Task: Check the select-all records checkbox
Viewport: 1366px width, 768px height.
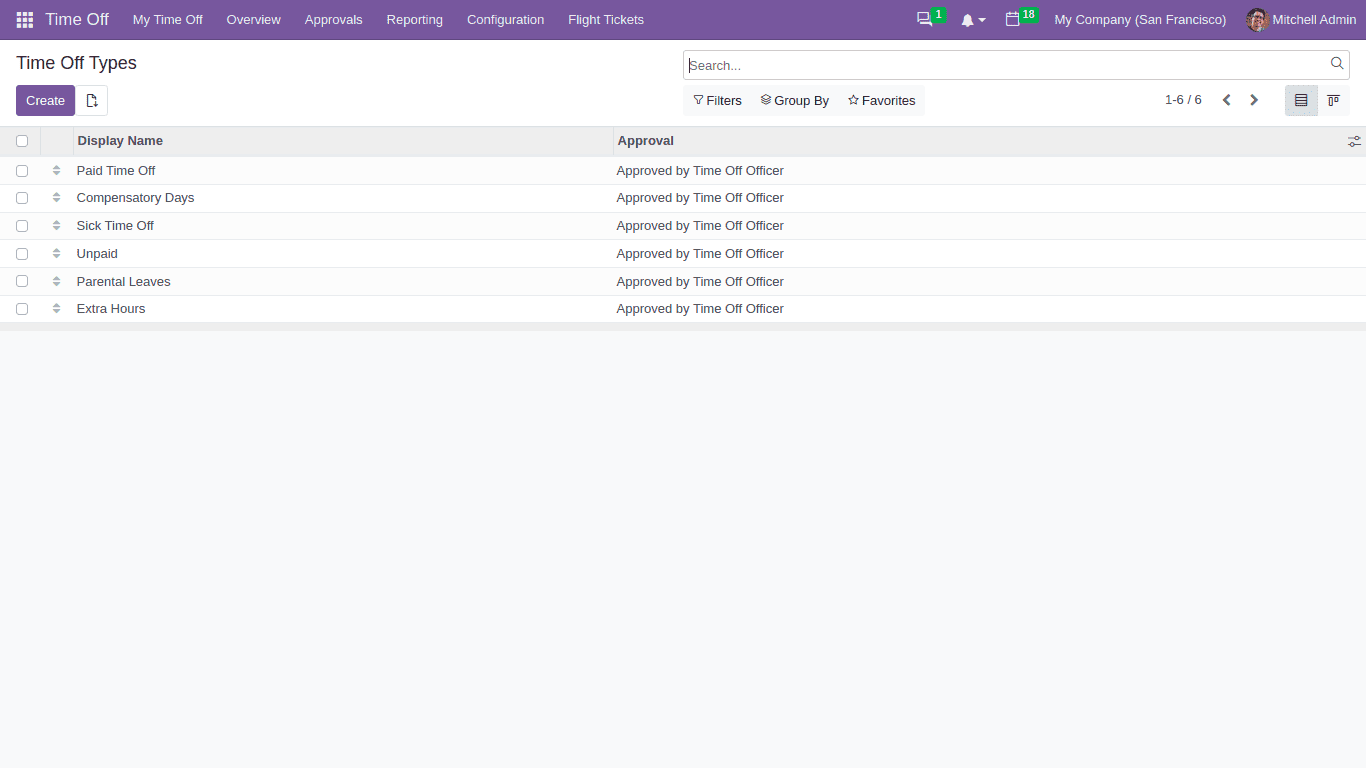Action: (22, 141)
